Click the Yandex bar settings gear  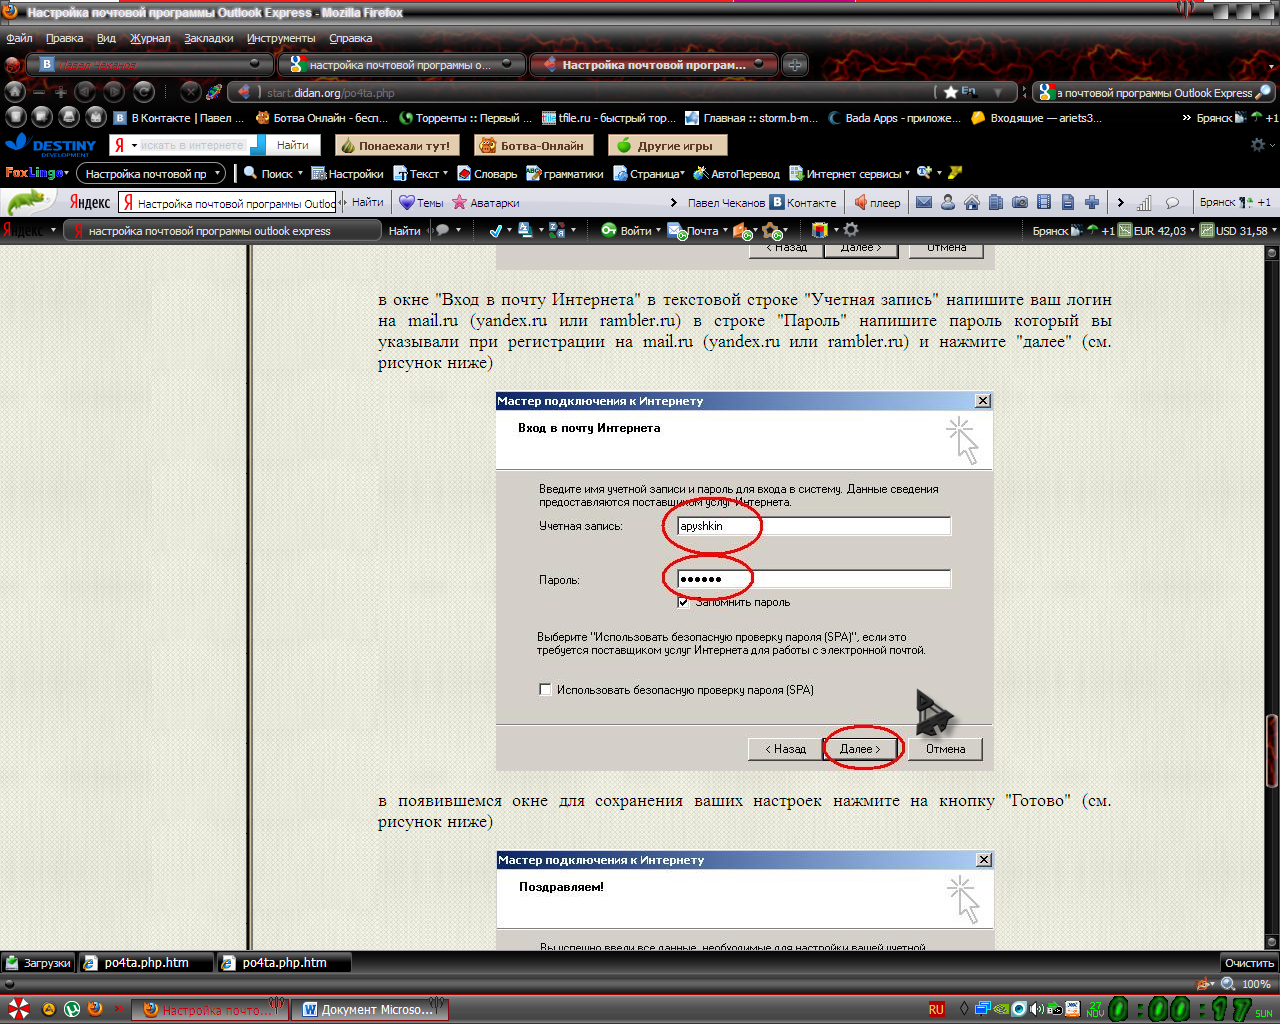pos(851,230)
